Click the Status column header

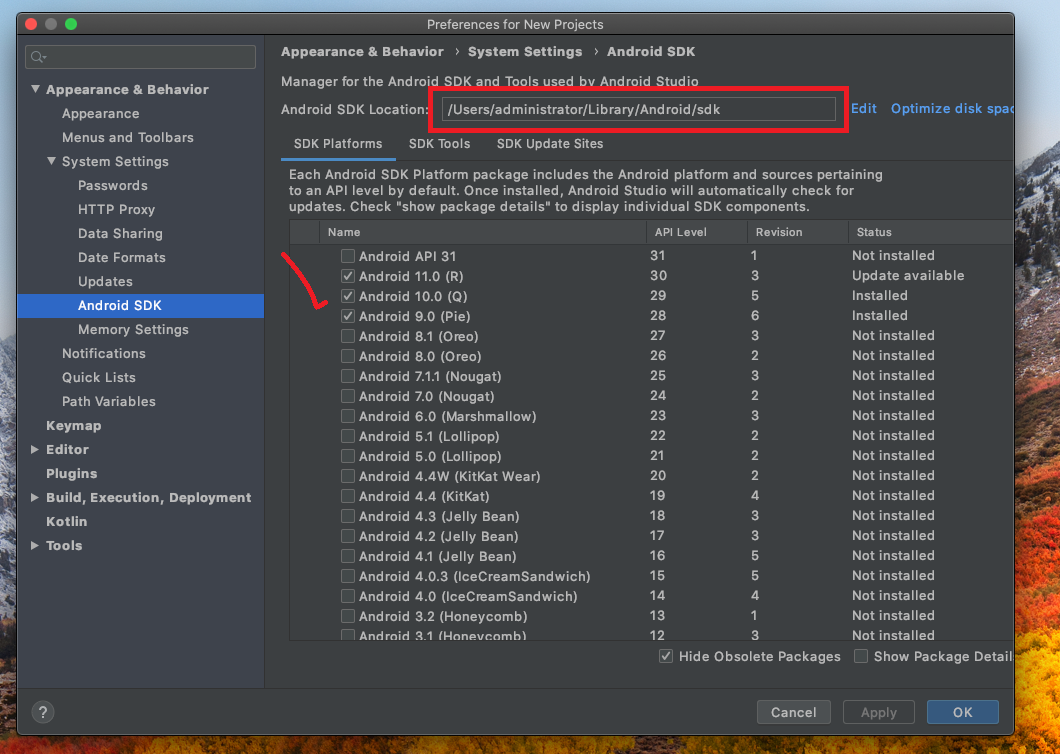931,232
